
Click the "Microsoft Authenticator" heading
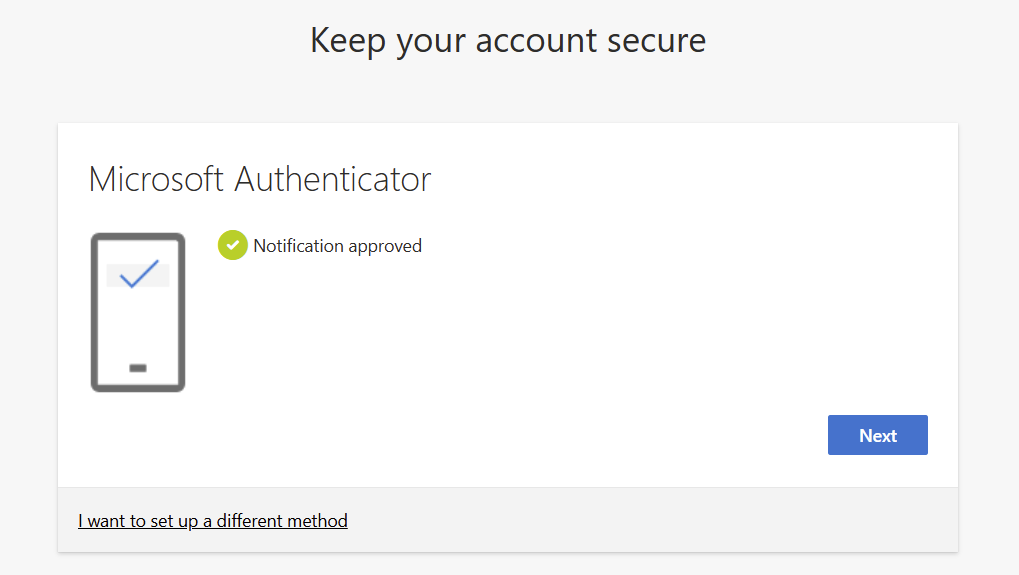pos(260,179)
